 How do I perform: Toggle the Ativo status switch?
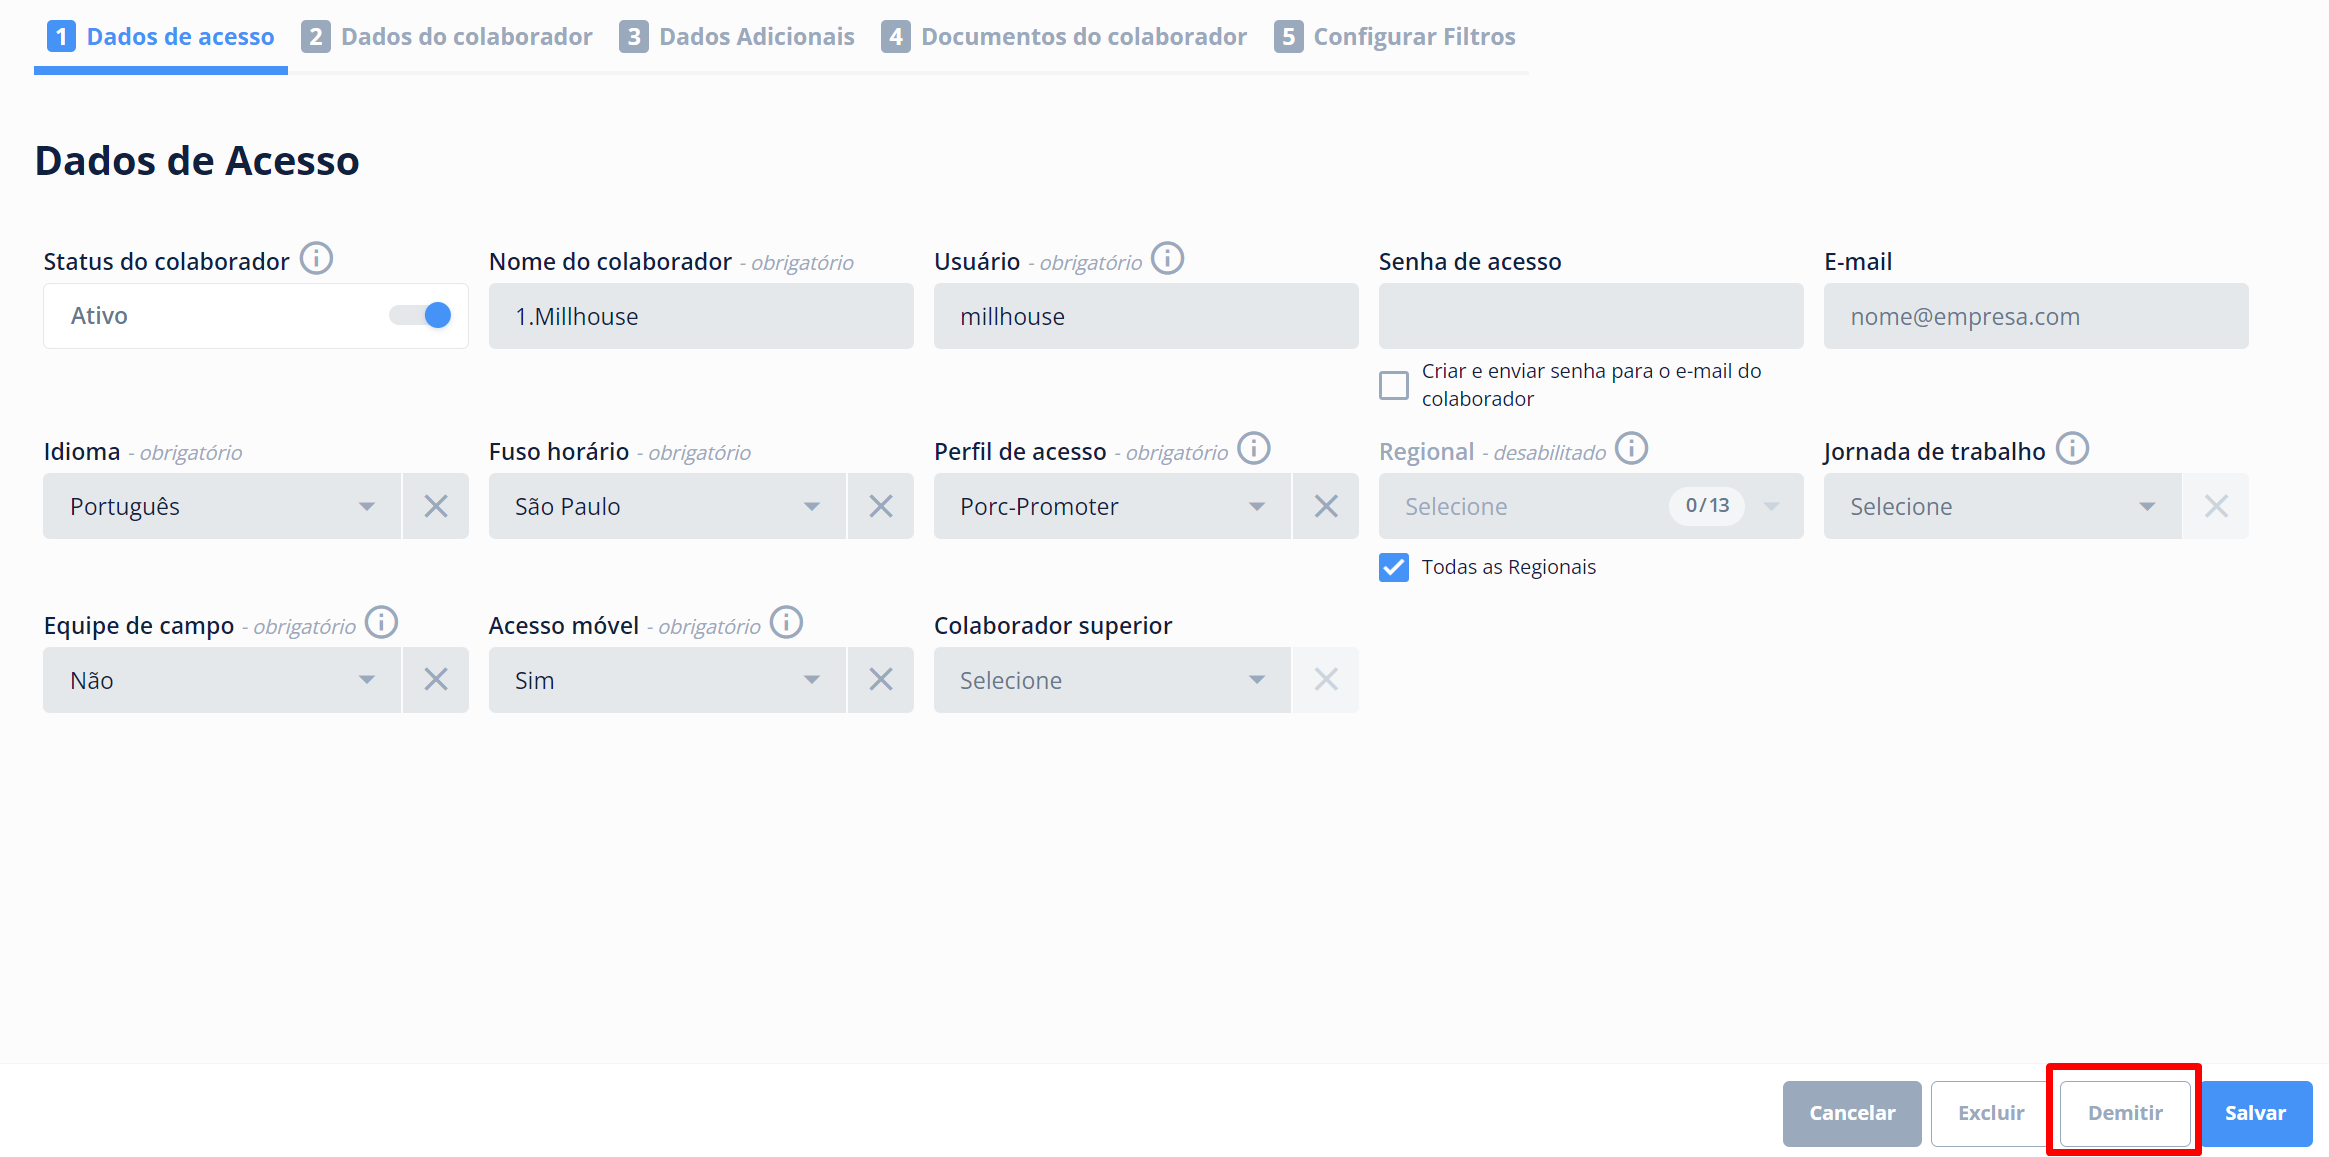(x=421, y=316)
